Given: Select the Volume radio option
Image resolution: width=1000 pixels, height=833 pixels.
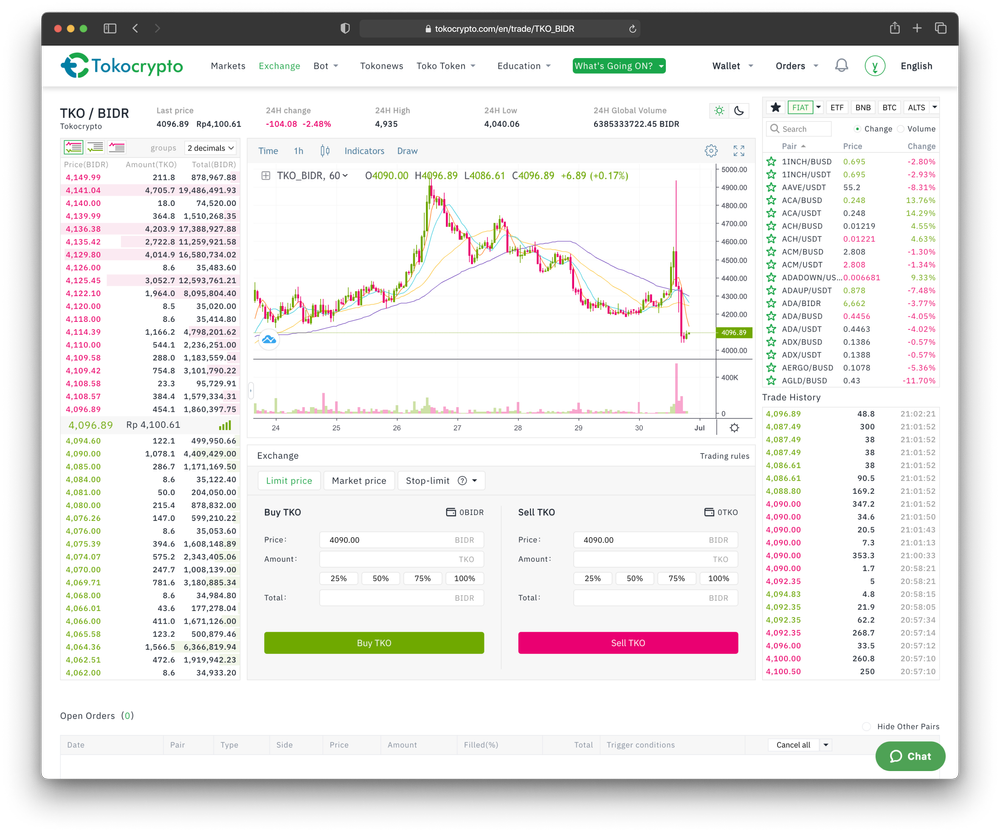Looking at the screenshot, I should [901, 129].
